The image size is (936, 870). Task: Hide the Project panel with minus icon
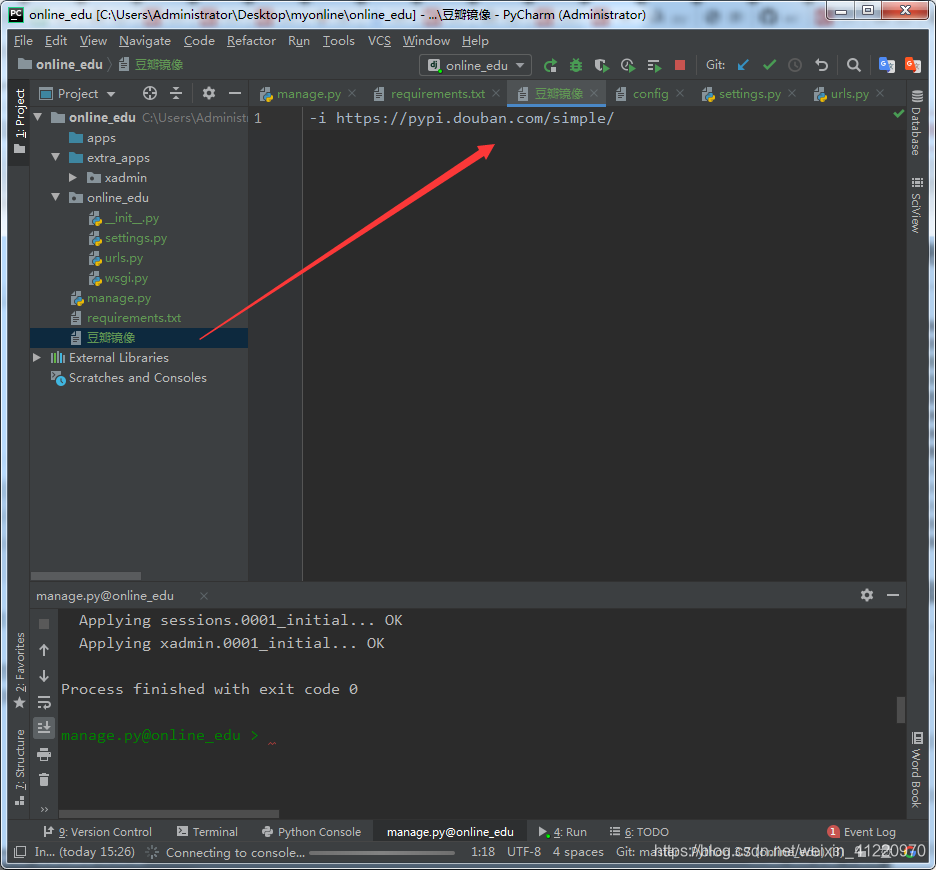click(235, 93)
